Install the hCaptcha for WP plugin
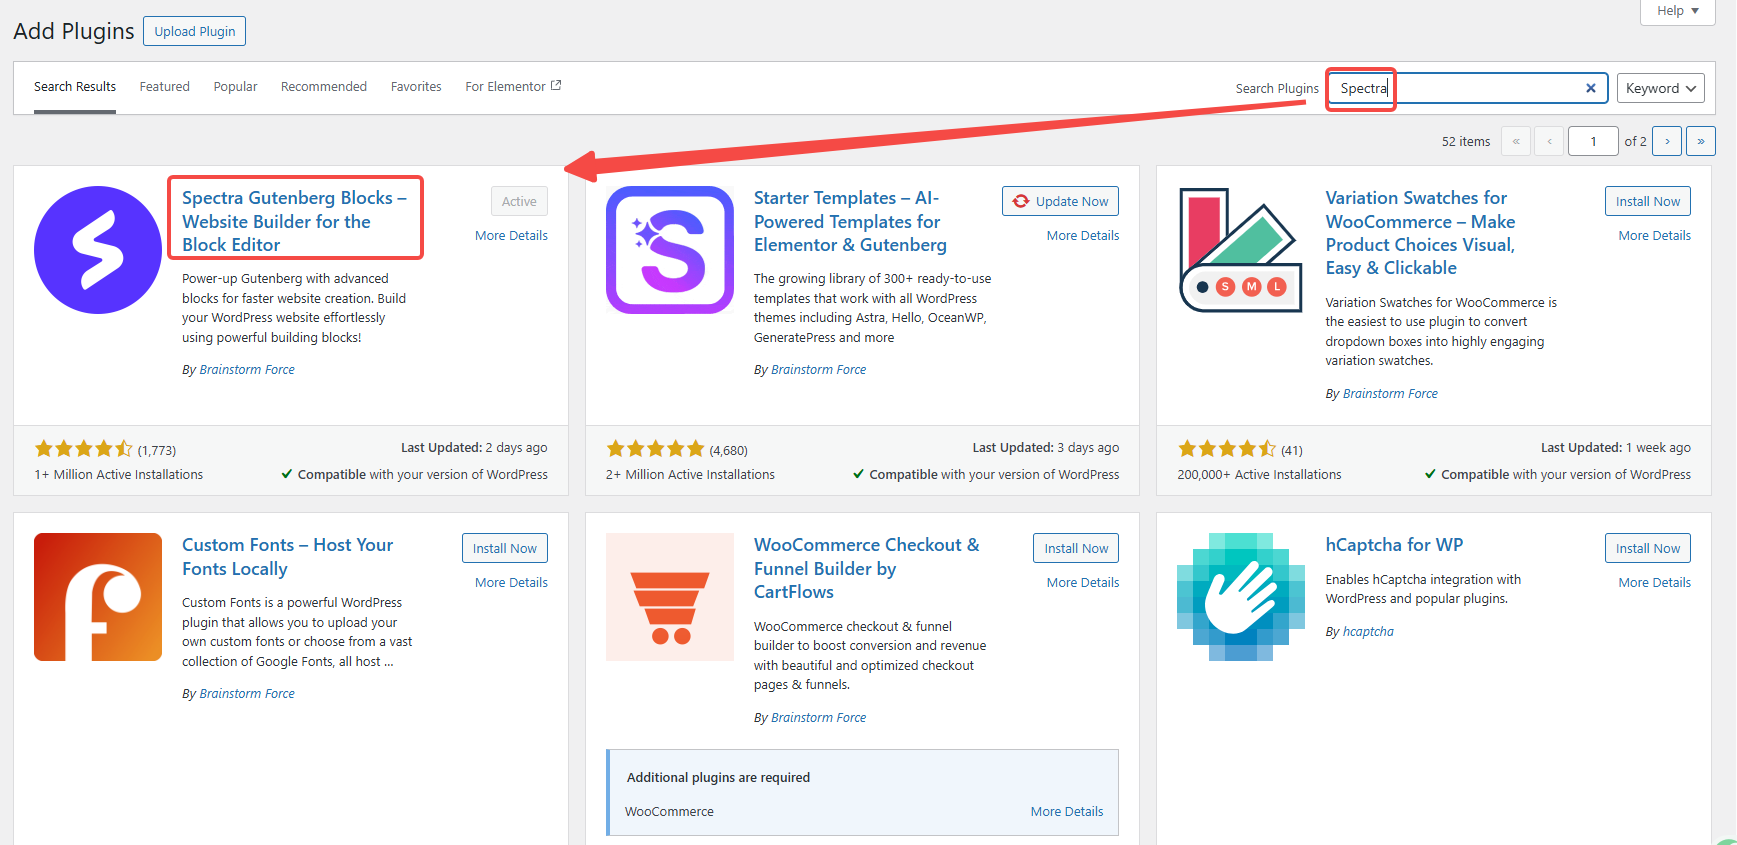Viewport: 1737px width, 845px height. (x=1648, y=548)
